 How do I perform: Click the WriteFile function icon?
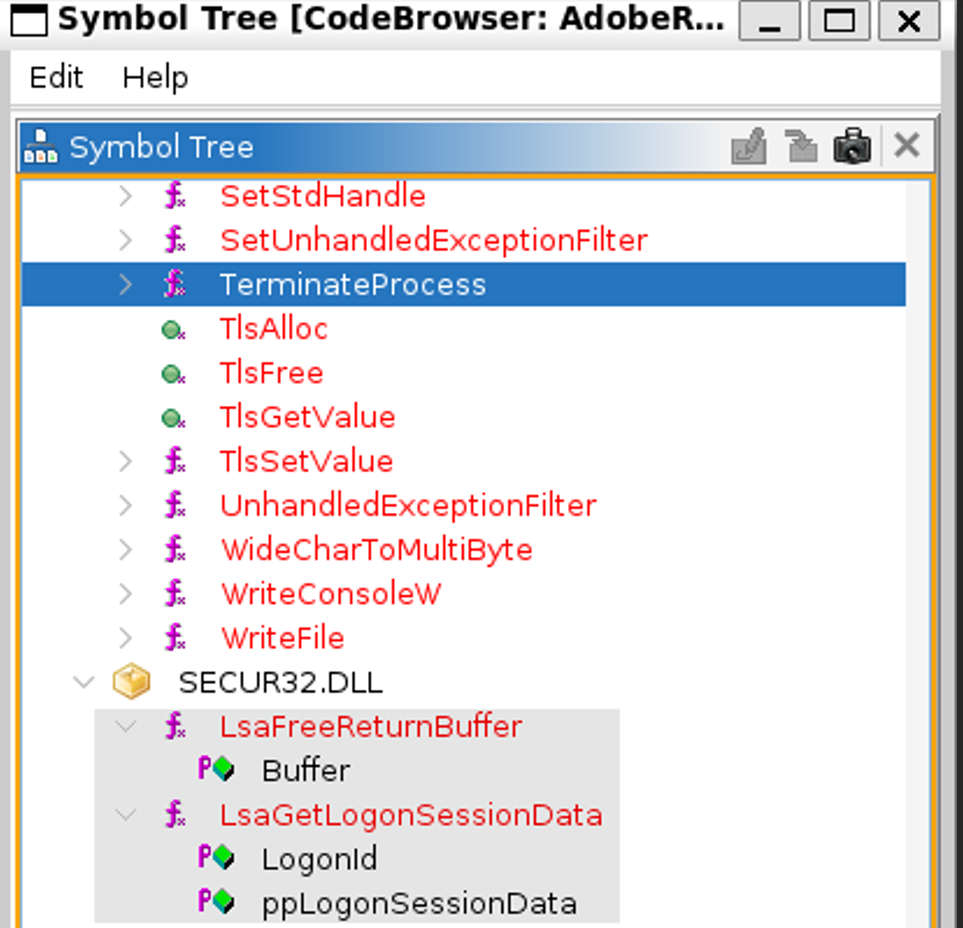click(x=174, y=638)
